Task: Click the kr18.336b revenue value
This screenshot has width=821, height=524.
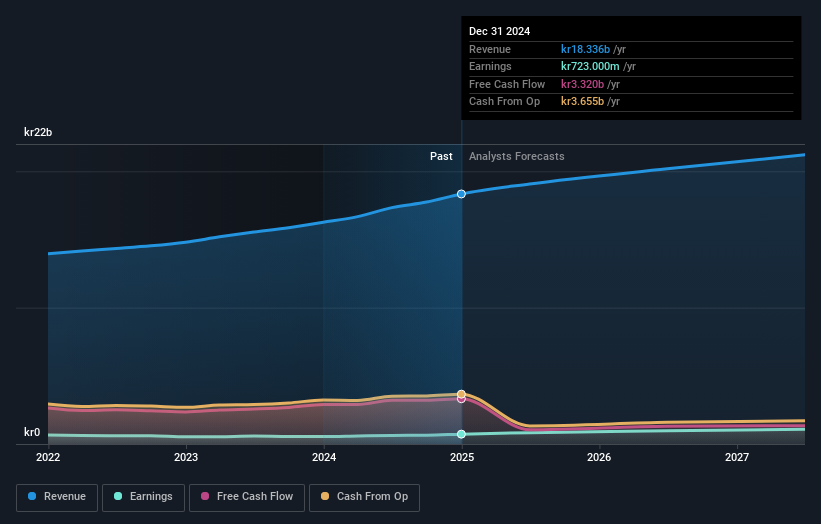Action: click(x=585, y=49)
